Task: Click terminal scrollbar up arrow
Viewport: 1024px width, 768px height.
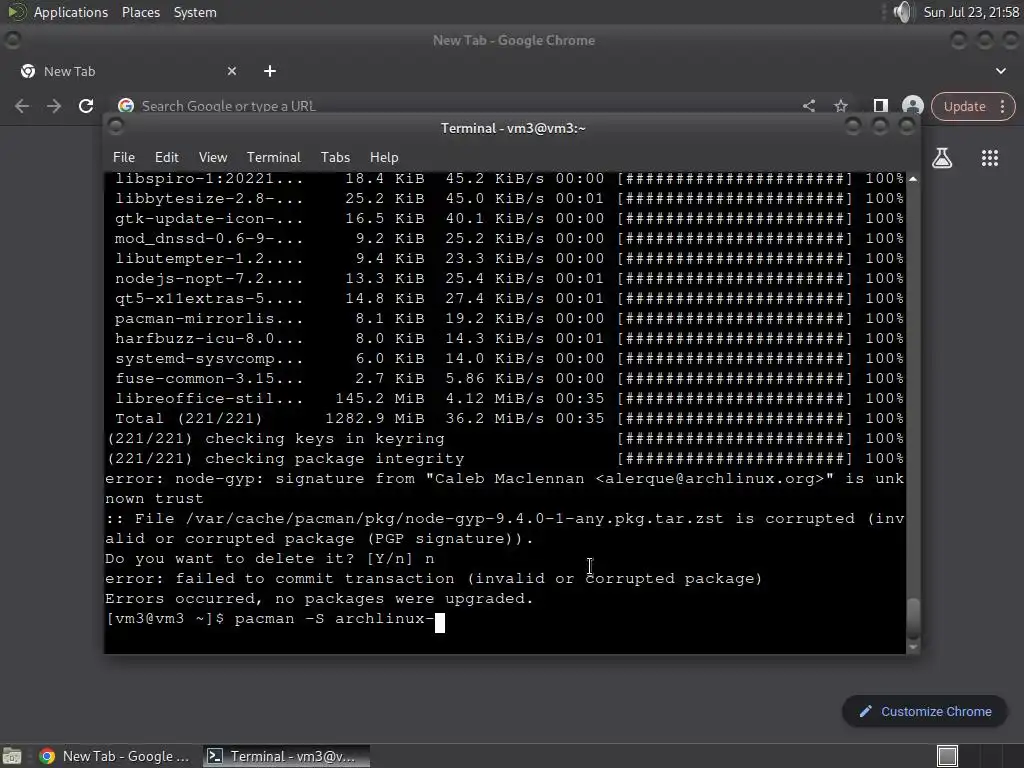Action: 913,179
